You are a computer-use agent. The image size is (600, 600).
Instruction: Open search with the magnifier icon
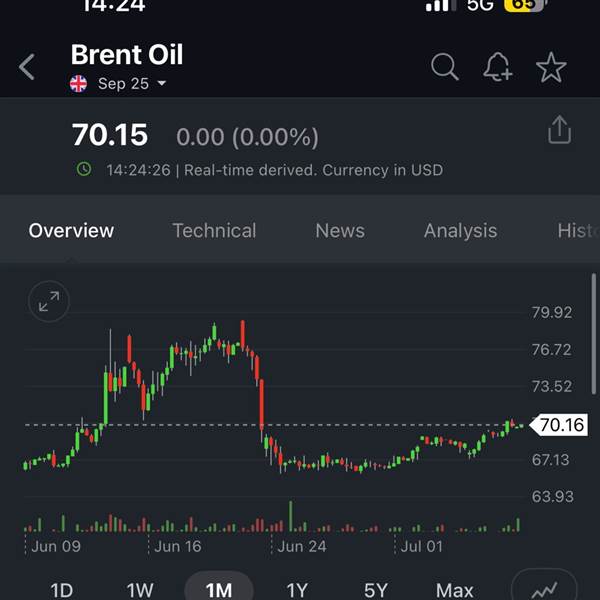click(444, 67)
